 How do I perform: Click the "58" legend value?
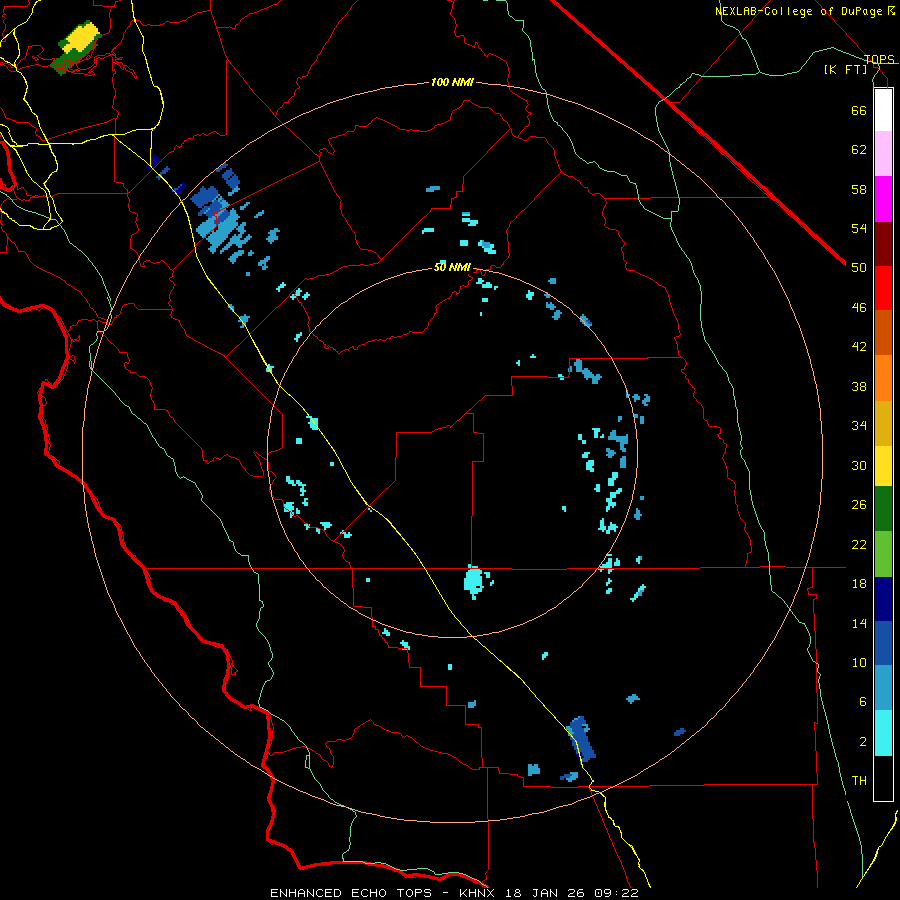click(859, 189)
